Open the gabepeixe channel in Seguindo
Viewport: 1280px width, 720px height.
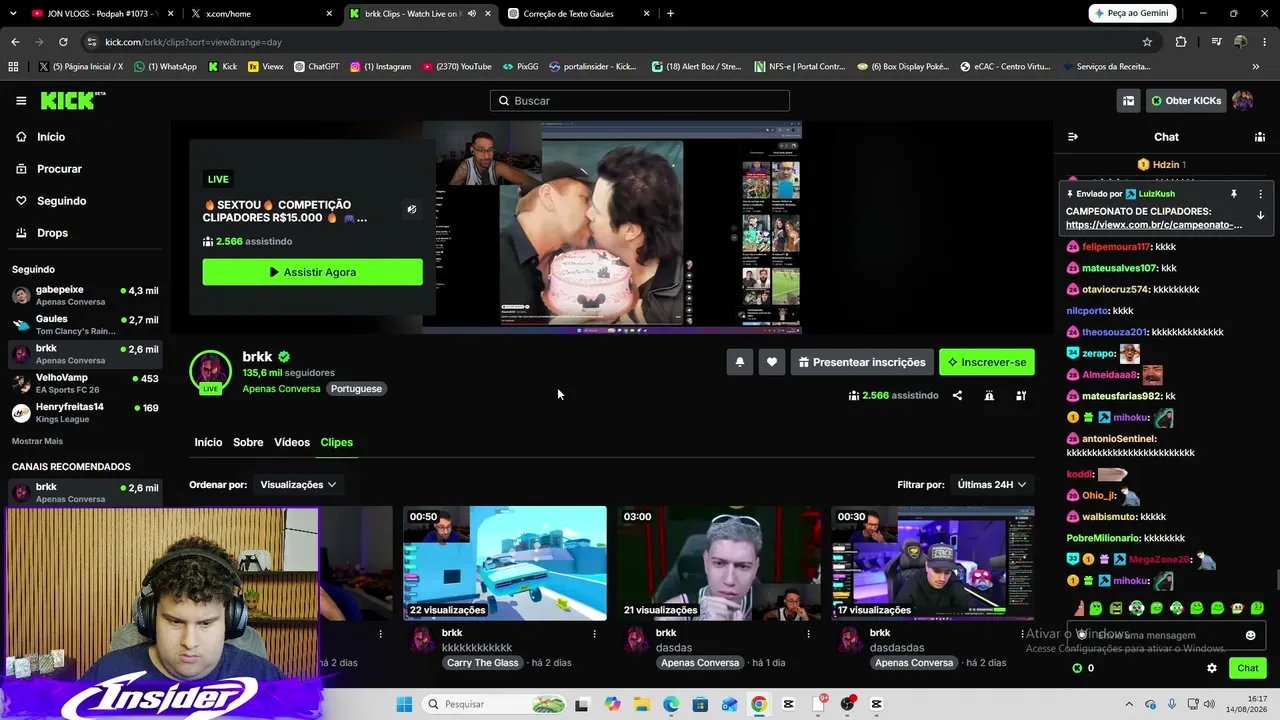85,295
